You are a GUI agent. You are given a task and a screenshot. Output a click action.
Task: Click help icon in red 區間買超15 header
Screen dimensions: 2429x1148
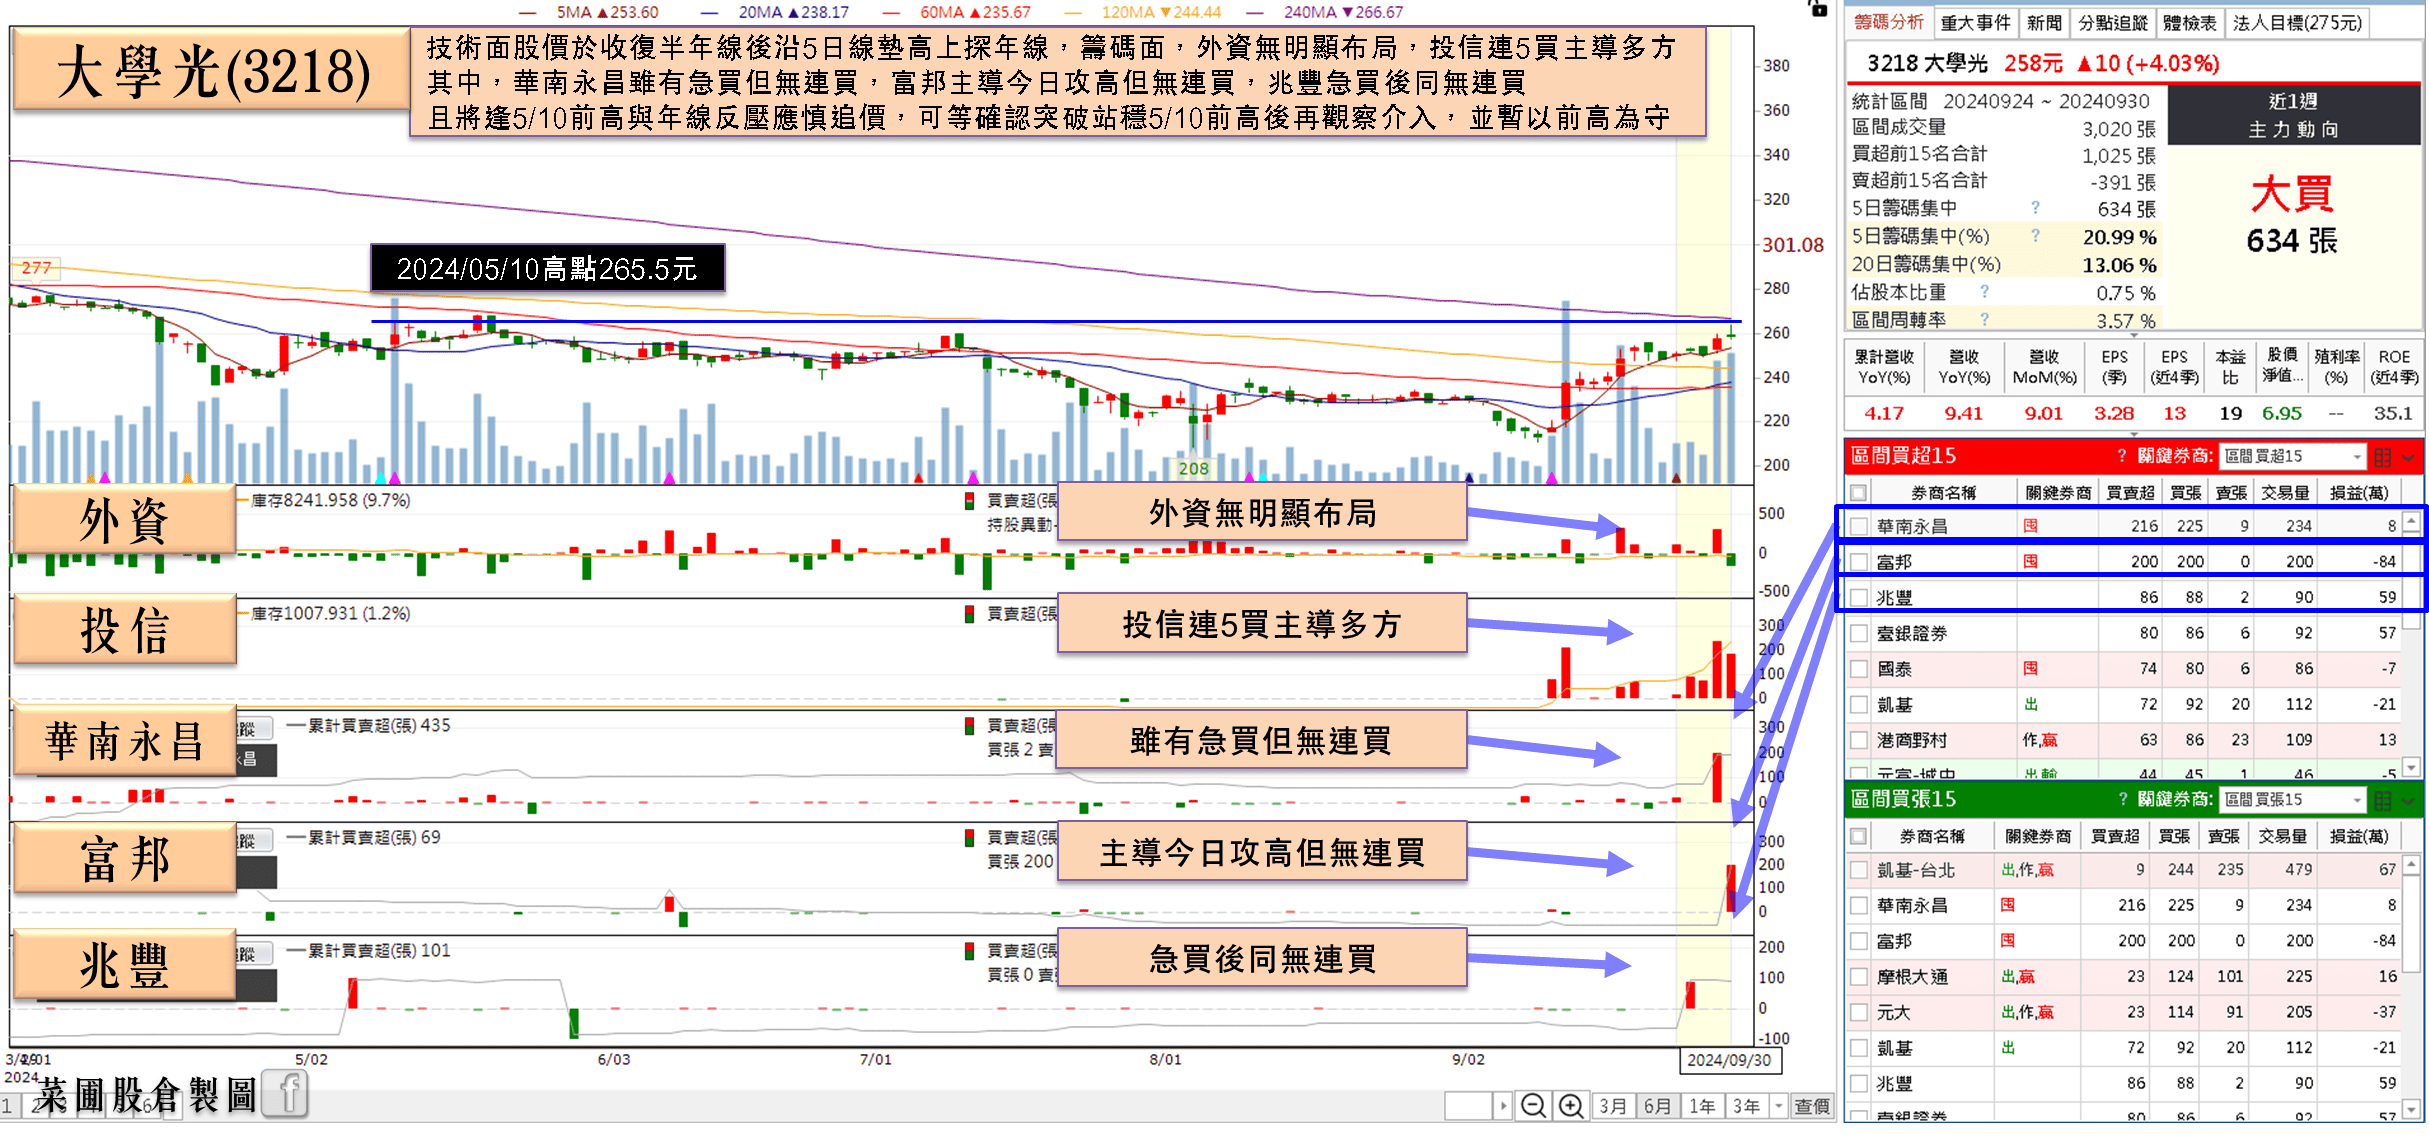click(2122, 456)
